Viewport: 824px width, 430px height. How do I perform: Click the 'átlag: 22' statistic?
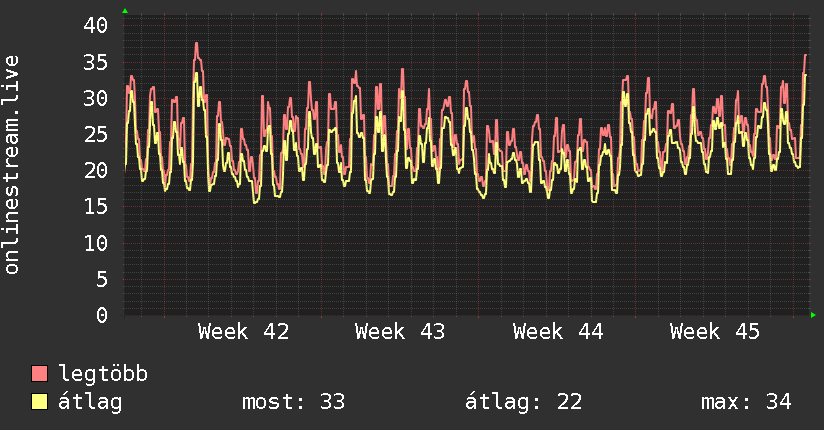click(x=523, y=402)
